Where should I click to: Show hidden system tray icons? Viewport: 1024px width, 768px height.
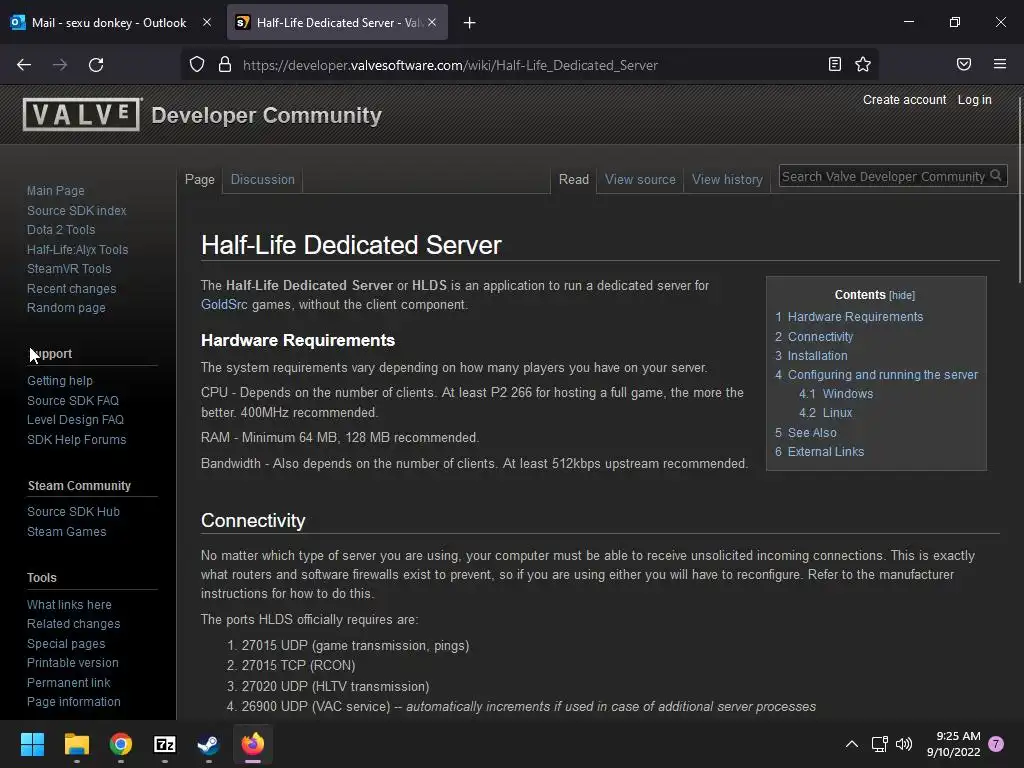(852, 744)
